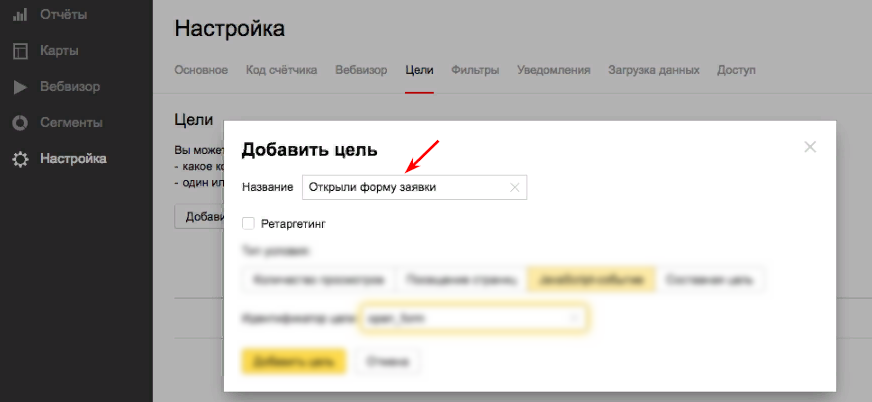Select JavaScript-событие condition type
The height and width of the screenshot is (402, 872).
click(x=591, y=280)
